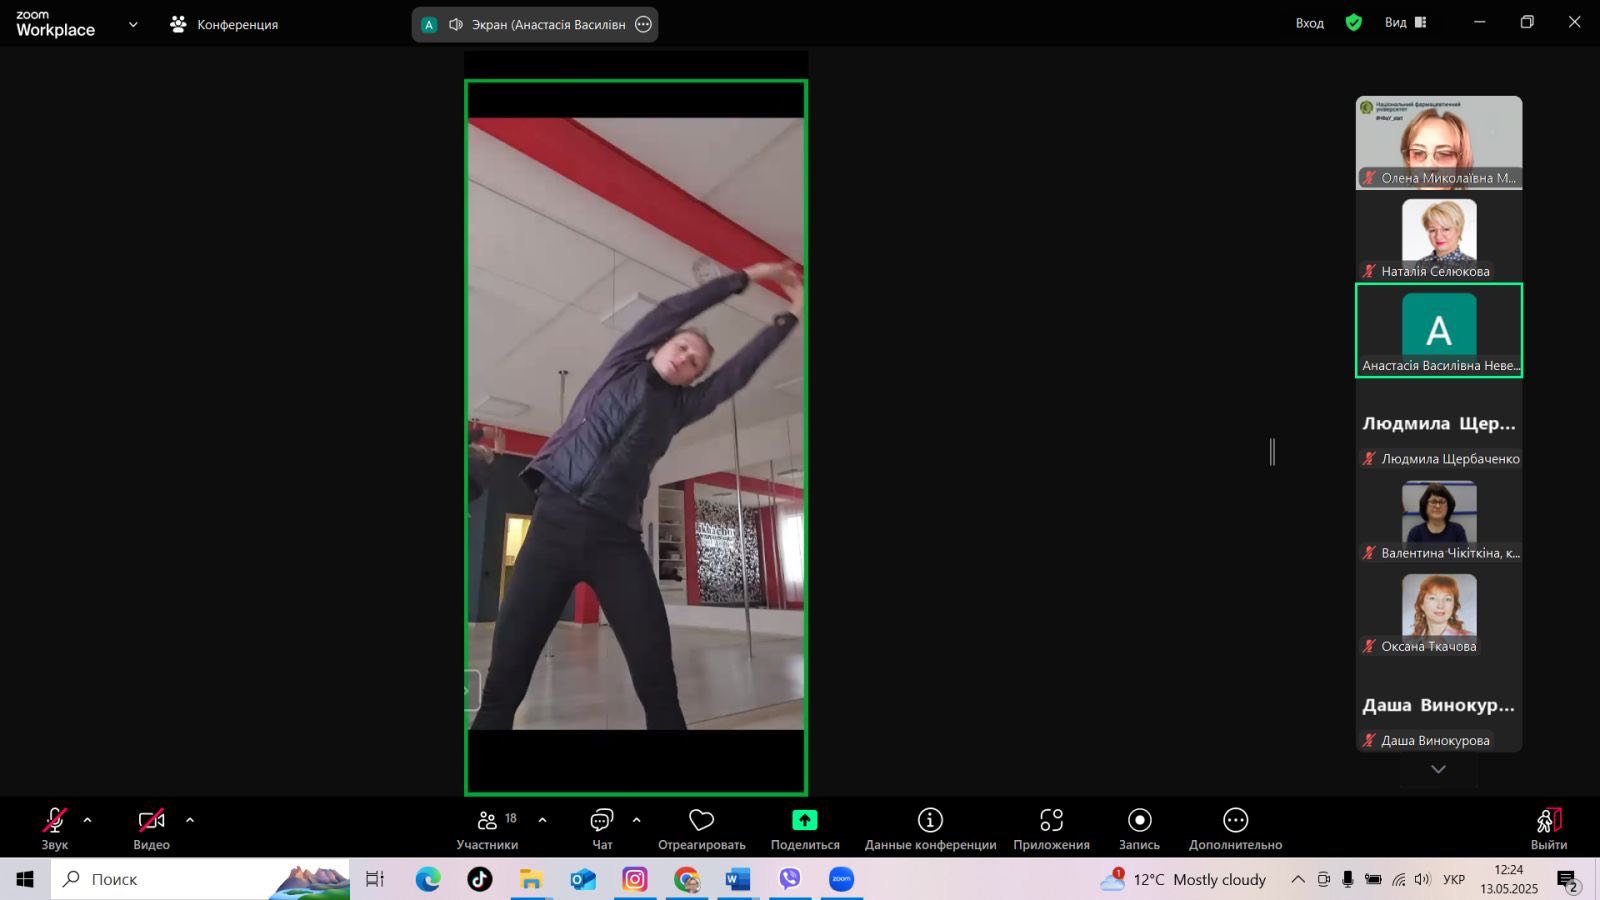Open the conference info icon
1600x900 pixels.
click(x=930, y=820)
